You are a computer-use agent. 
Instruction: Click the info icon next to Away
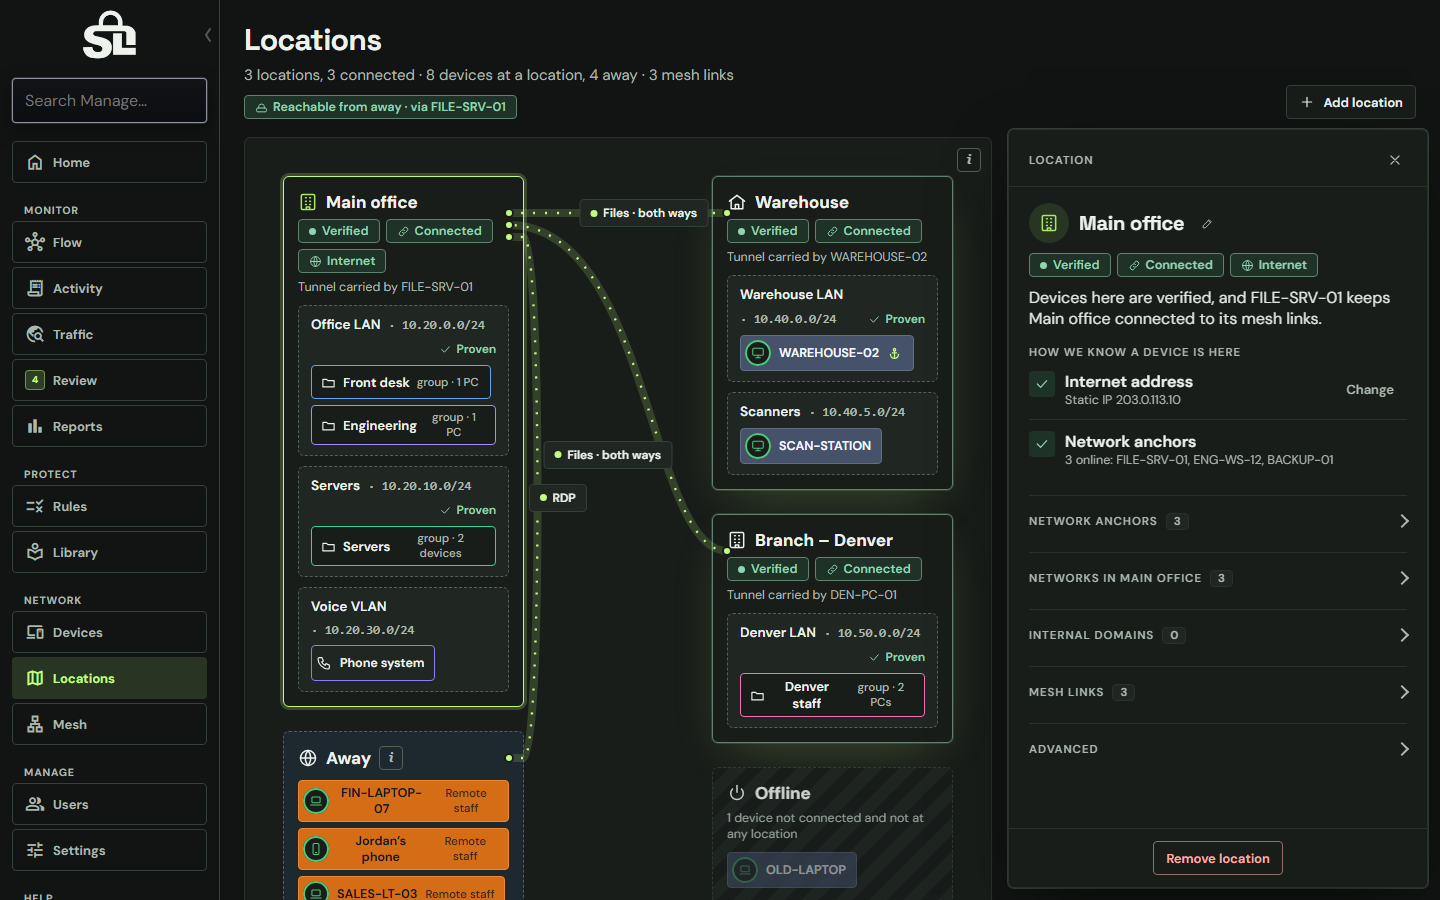click(x=391, y=758)
